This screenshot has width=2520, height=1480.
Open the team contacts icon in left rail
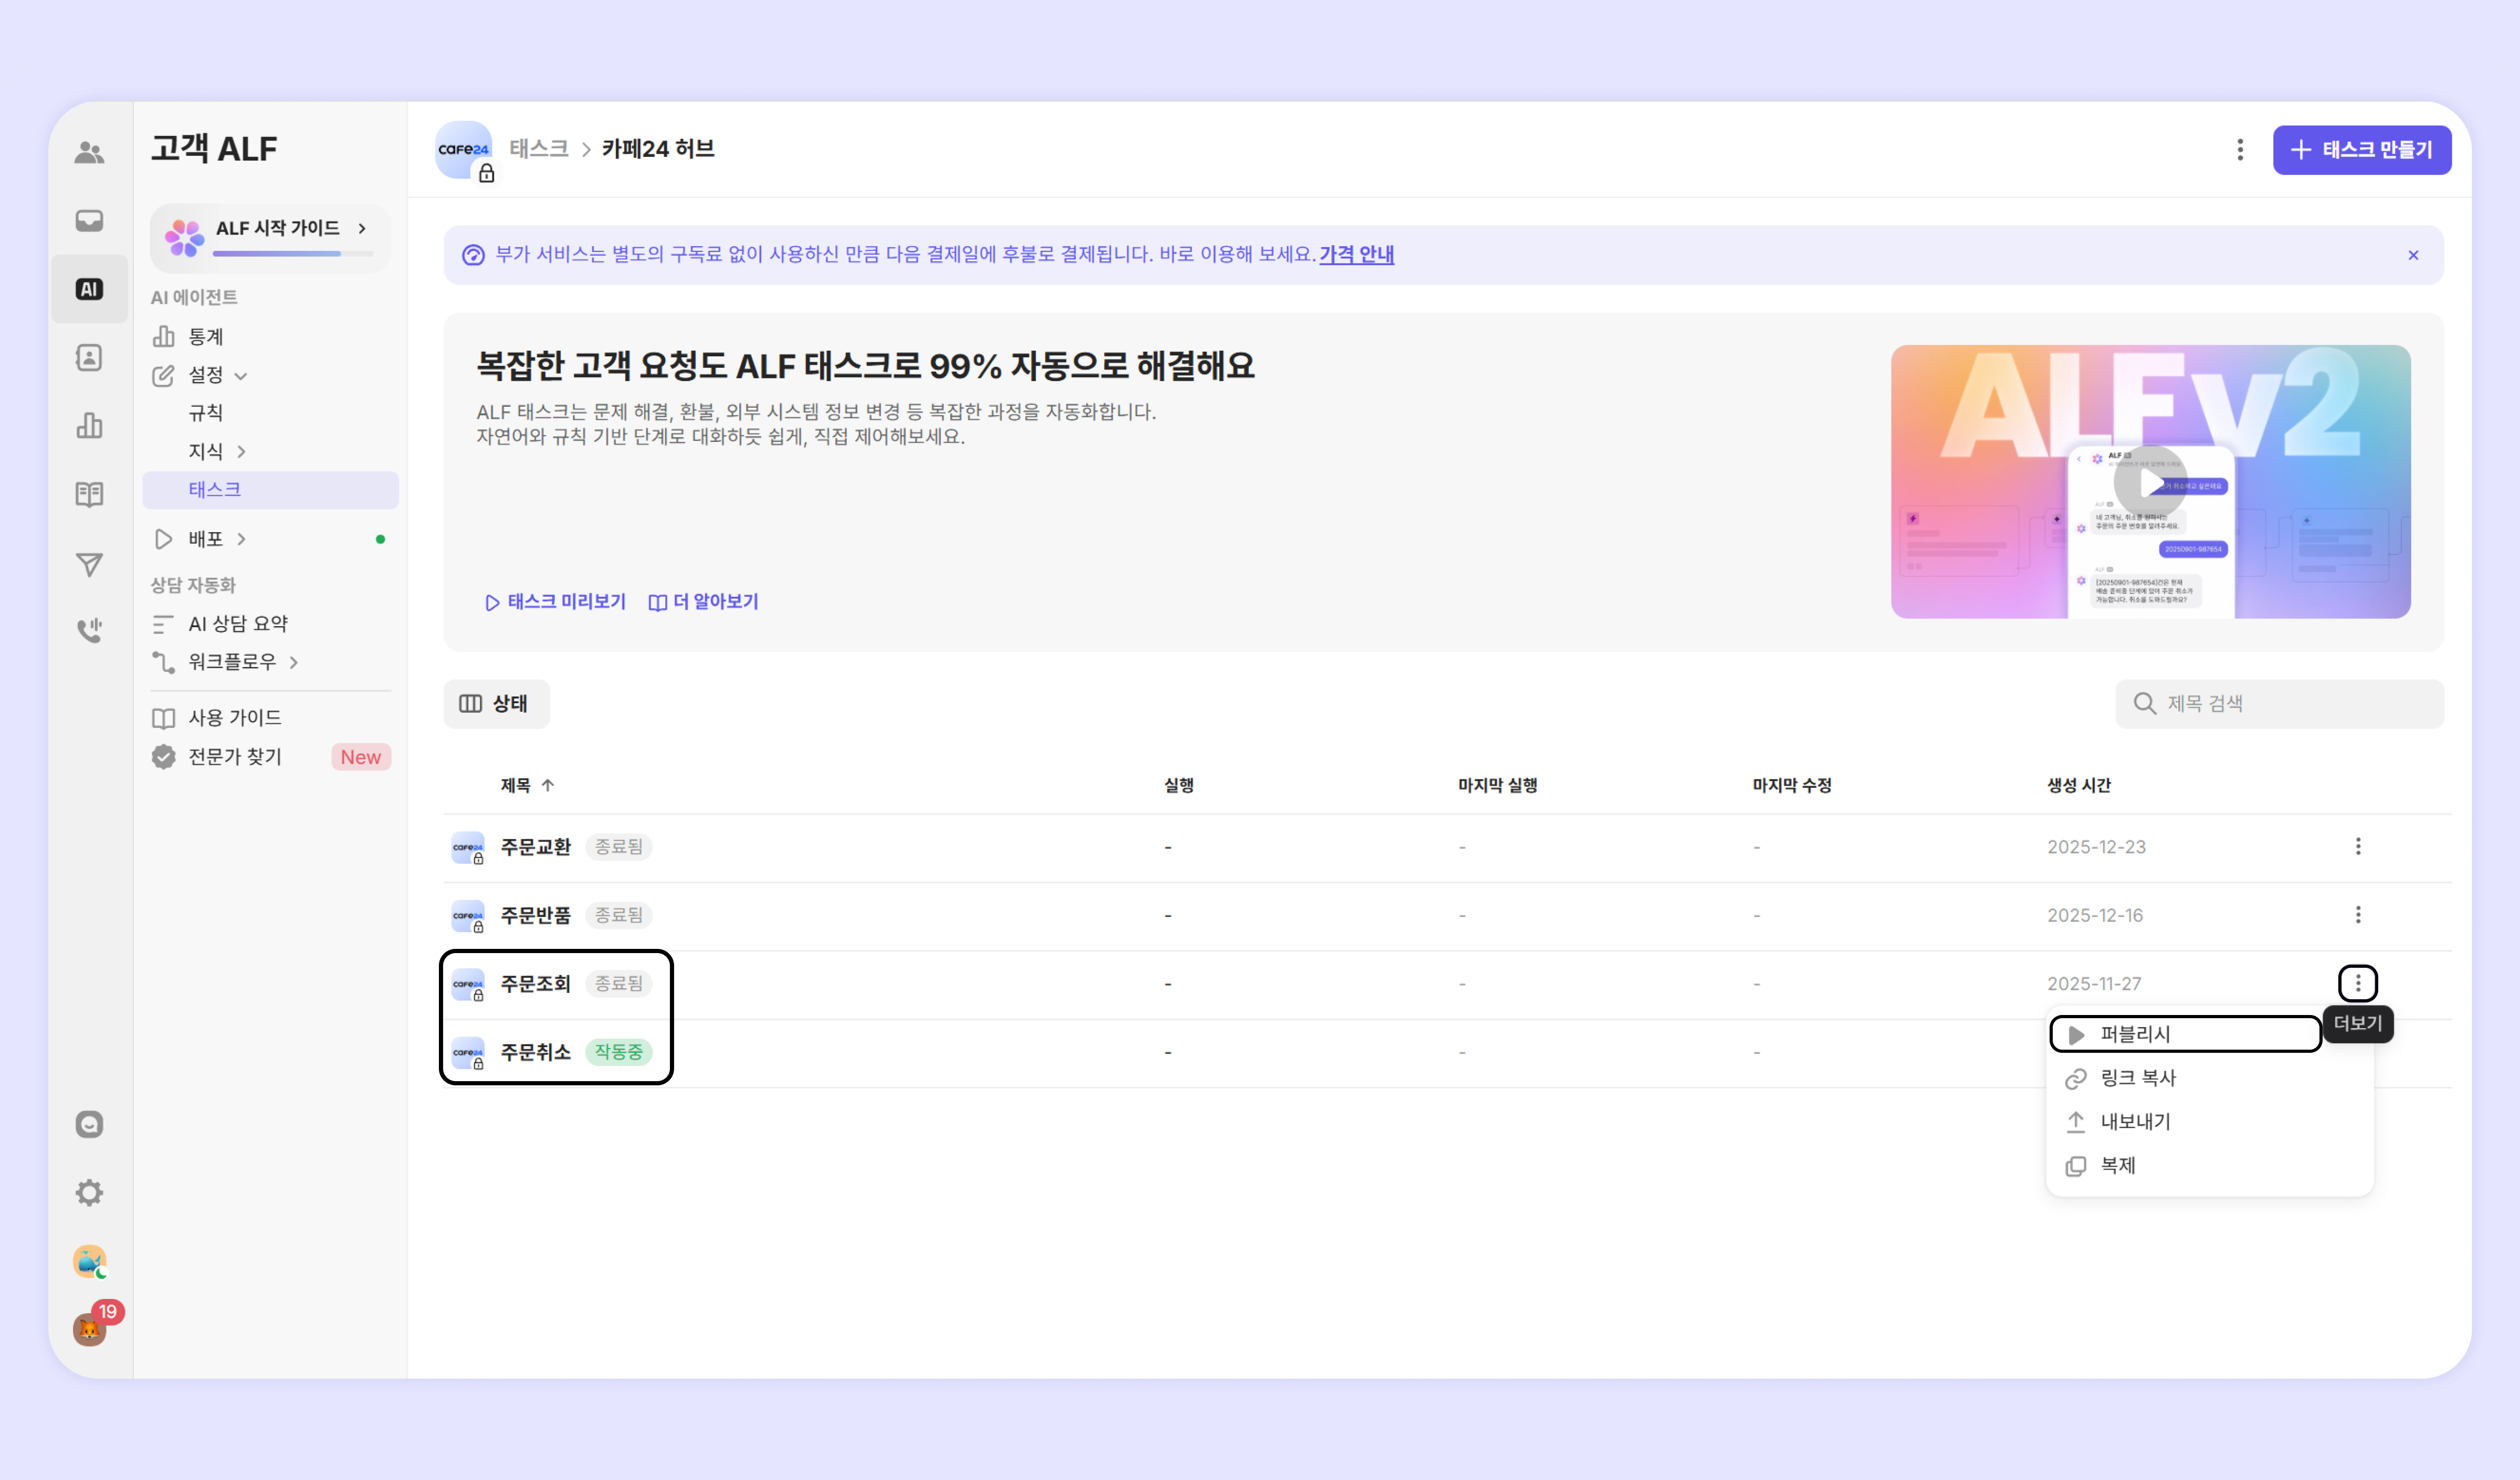(89, 152)
